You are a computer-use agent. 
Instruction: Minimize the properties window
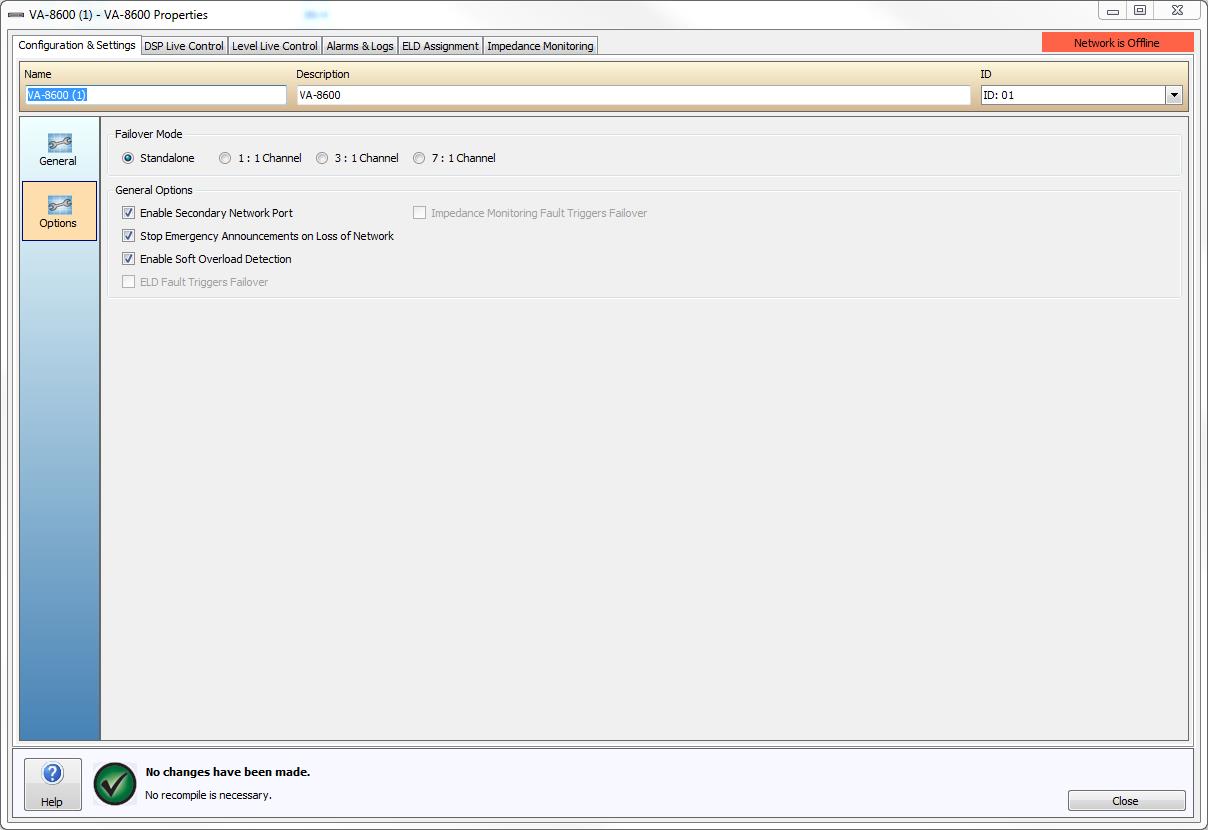(1113, 11)
